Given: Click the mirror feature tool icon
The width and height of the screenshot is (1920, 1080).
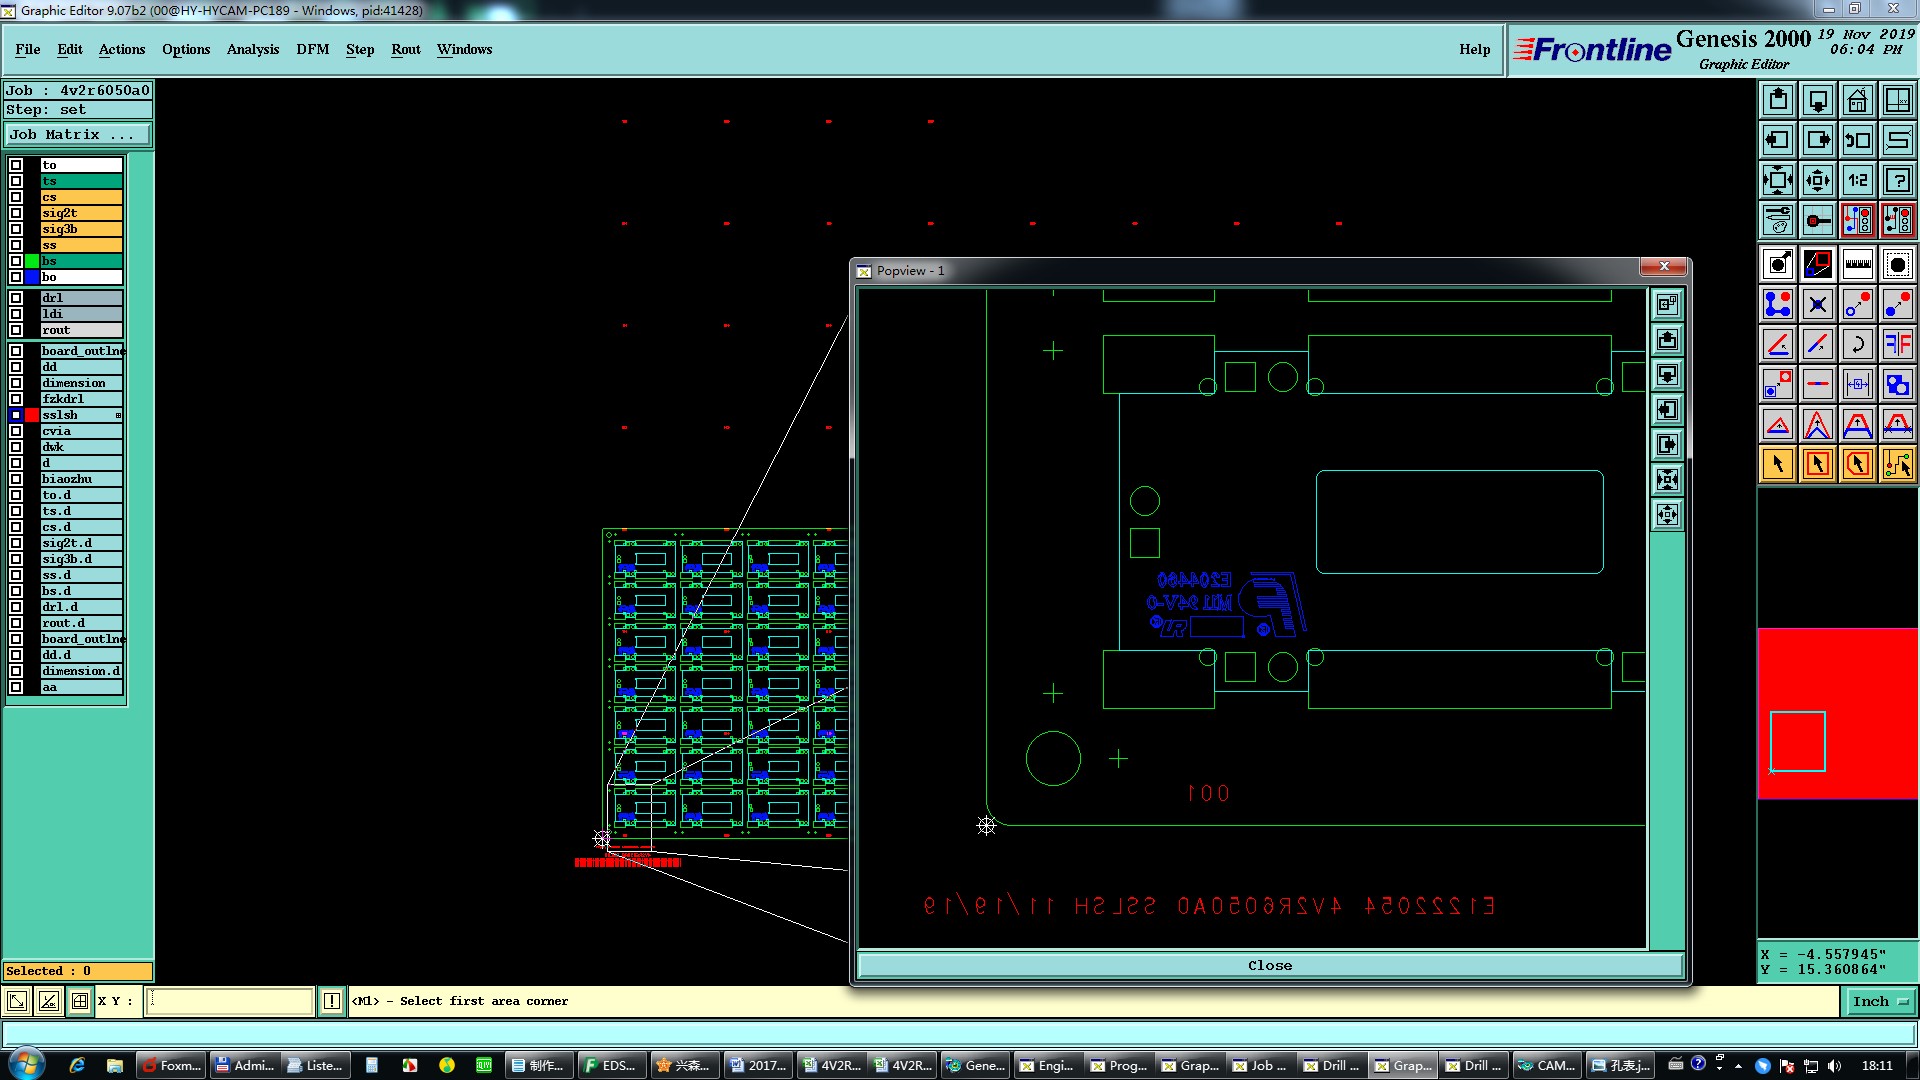Looking at the screenshot, I should [1897, 344].
